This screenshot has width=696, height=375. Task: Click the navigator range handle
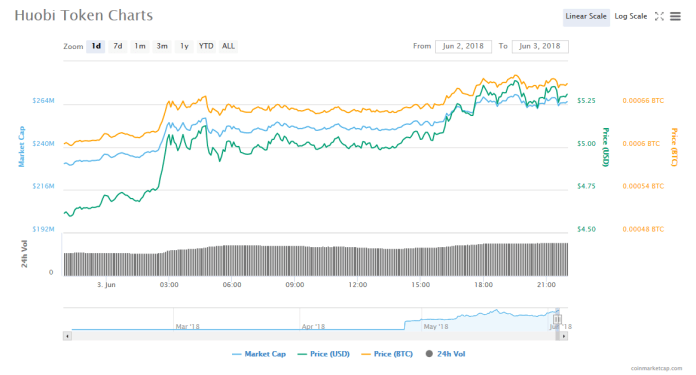pos(558,319)
